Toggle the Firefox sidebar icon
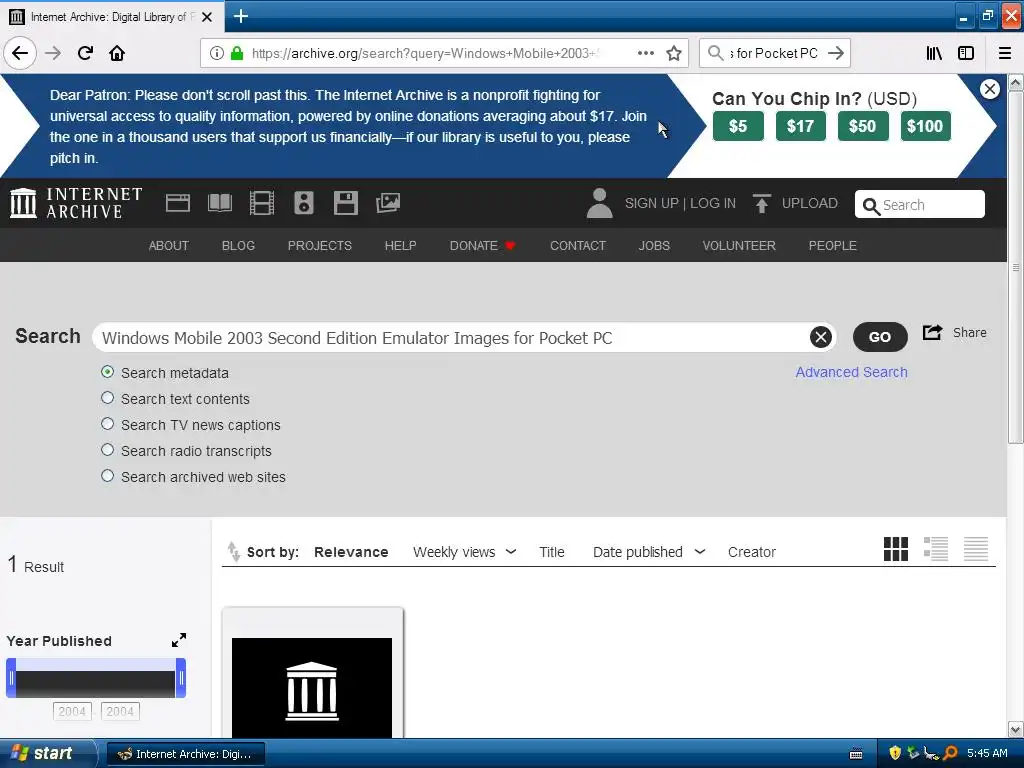1024x768 pixels. tap(966, 53)
